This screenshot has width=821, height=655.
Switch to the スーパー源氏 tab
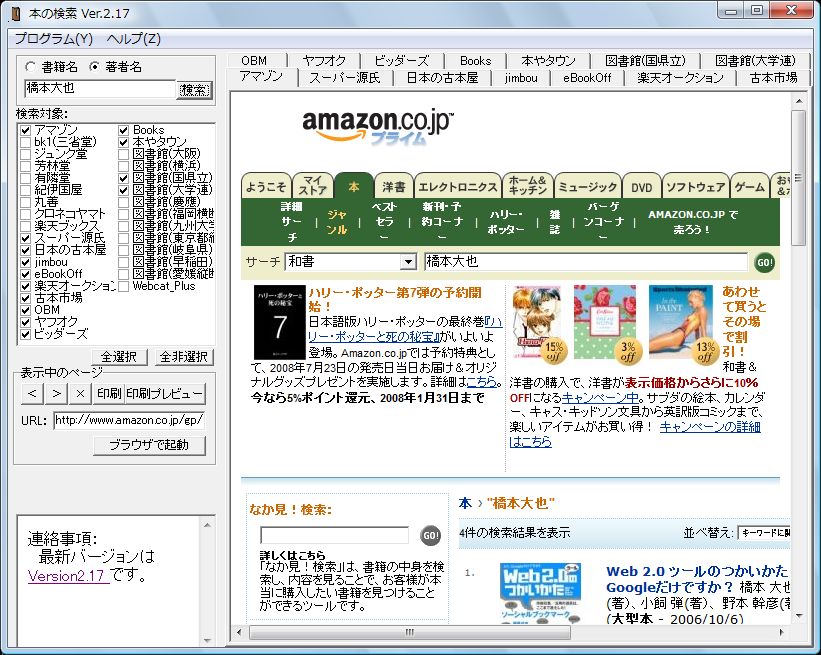[345, 78]
